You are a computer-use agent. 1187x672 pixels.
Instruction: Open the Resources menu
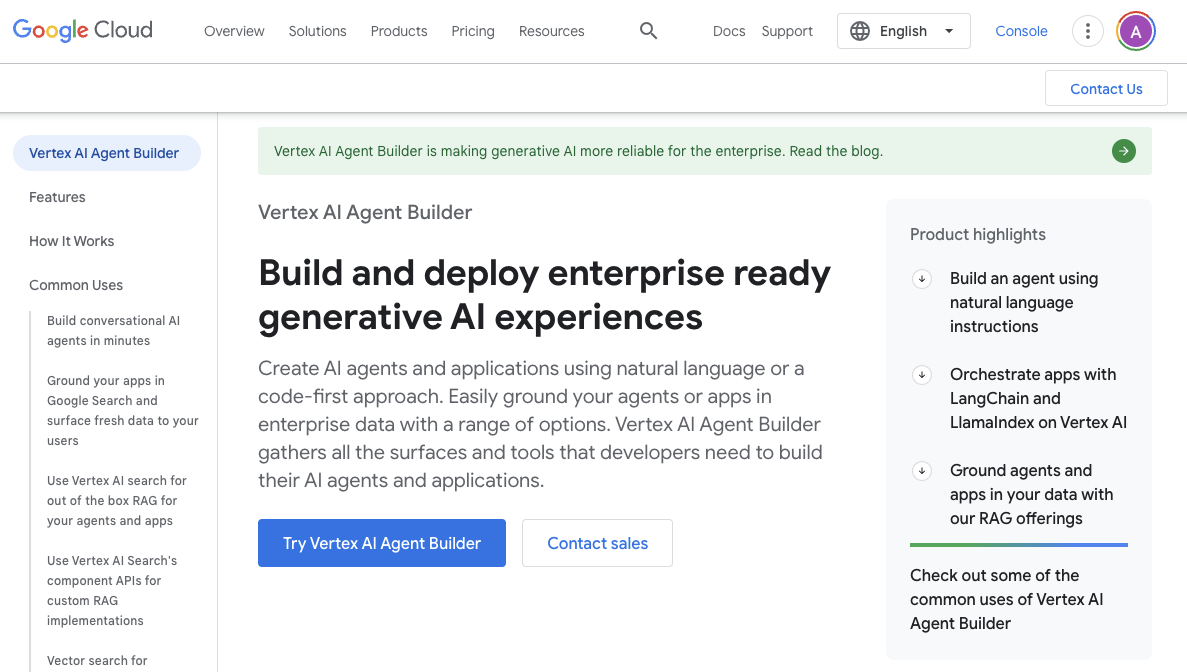[x=551, y=31]
